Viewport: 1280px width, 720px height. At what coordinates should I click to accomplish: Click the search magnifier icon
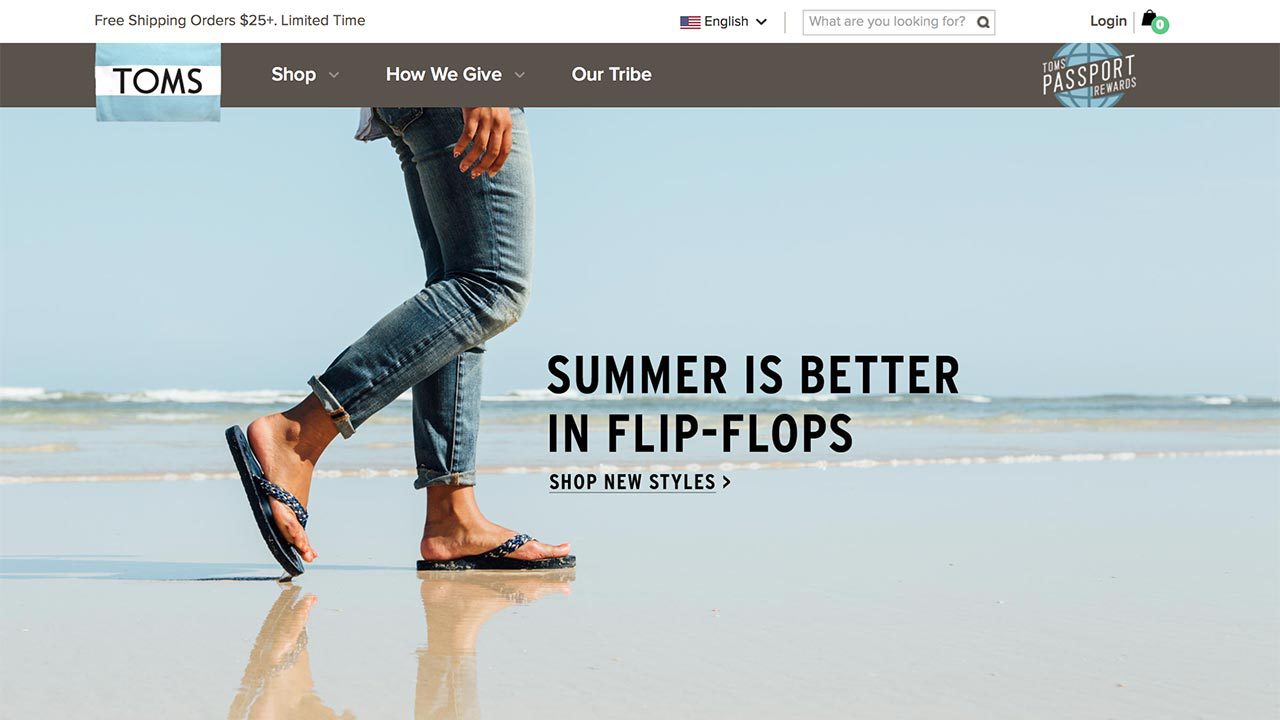(983, 22)
